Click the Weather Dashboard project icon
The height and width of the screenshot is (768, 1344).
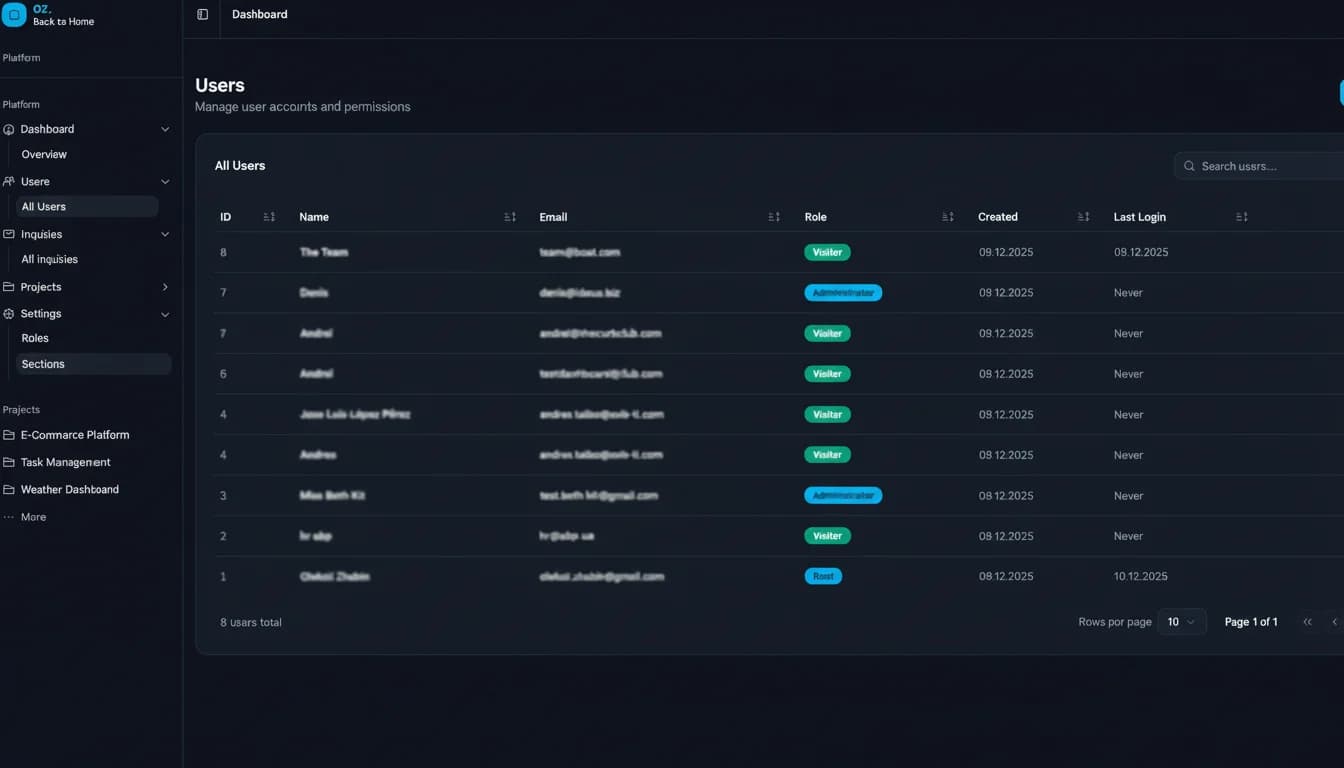(x=10, y=489)
